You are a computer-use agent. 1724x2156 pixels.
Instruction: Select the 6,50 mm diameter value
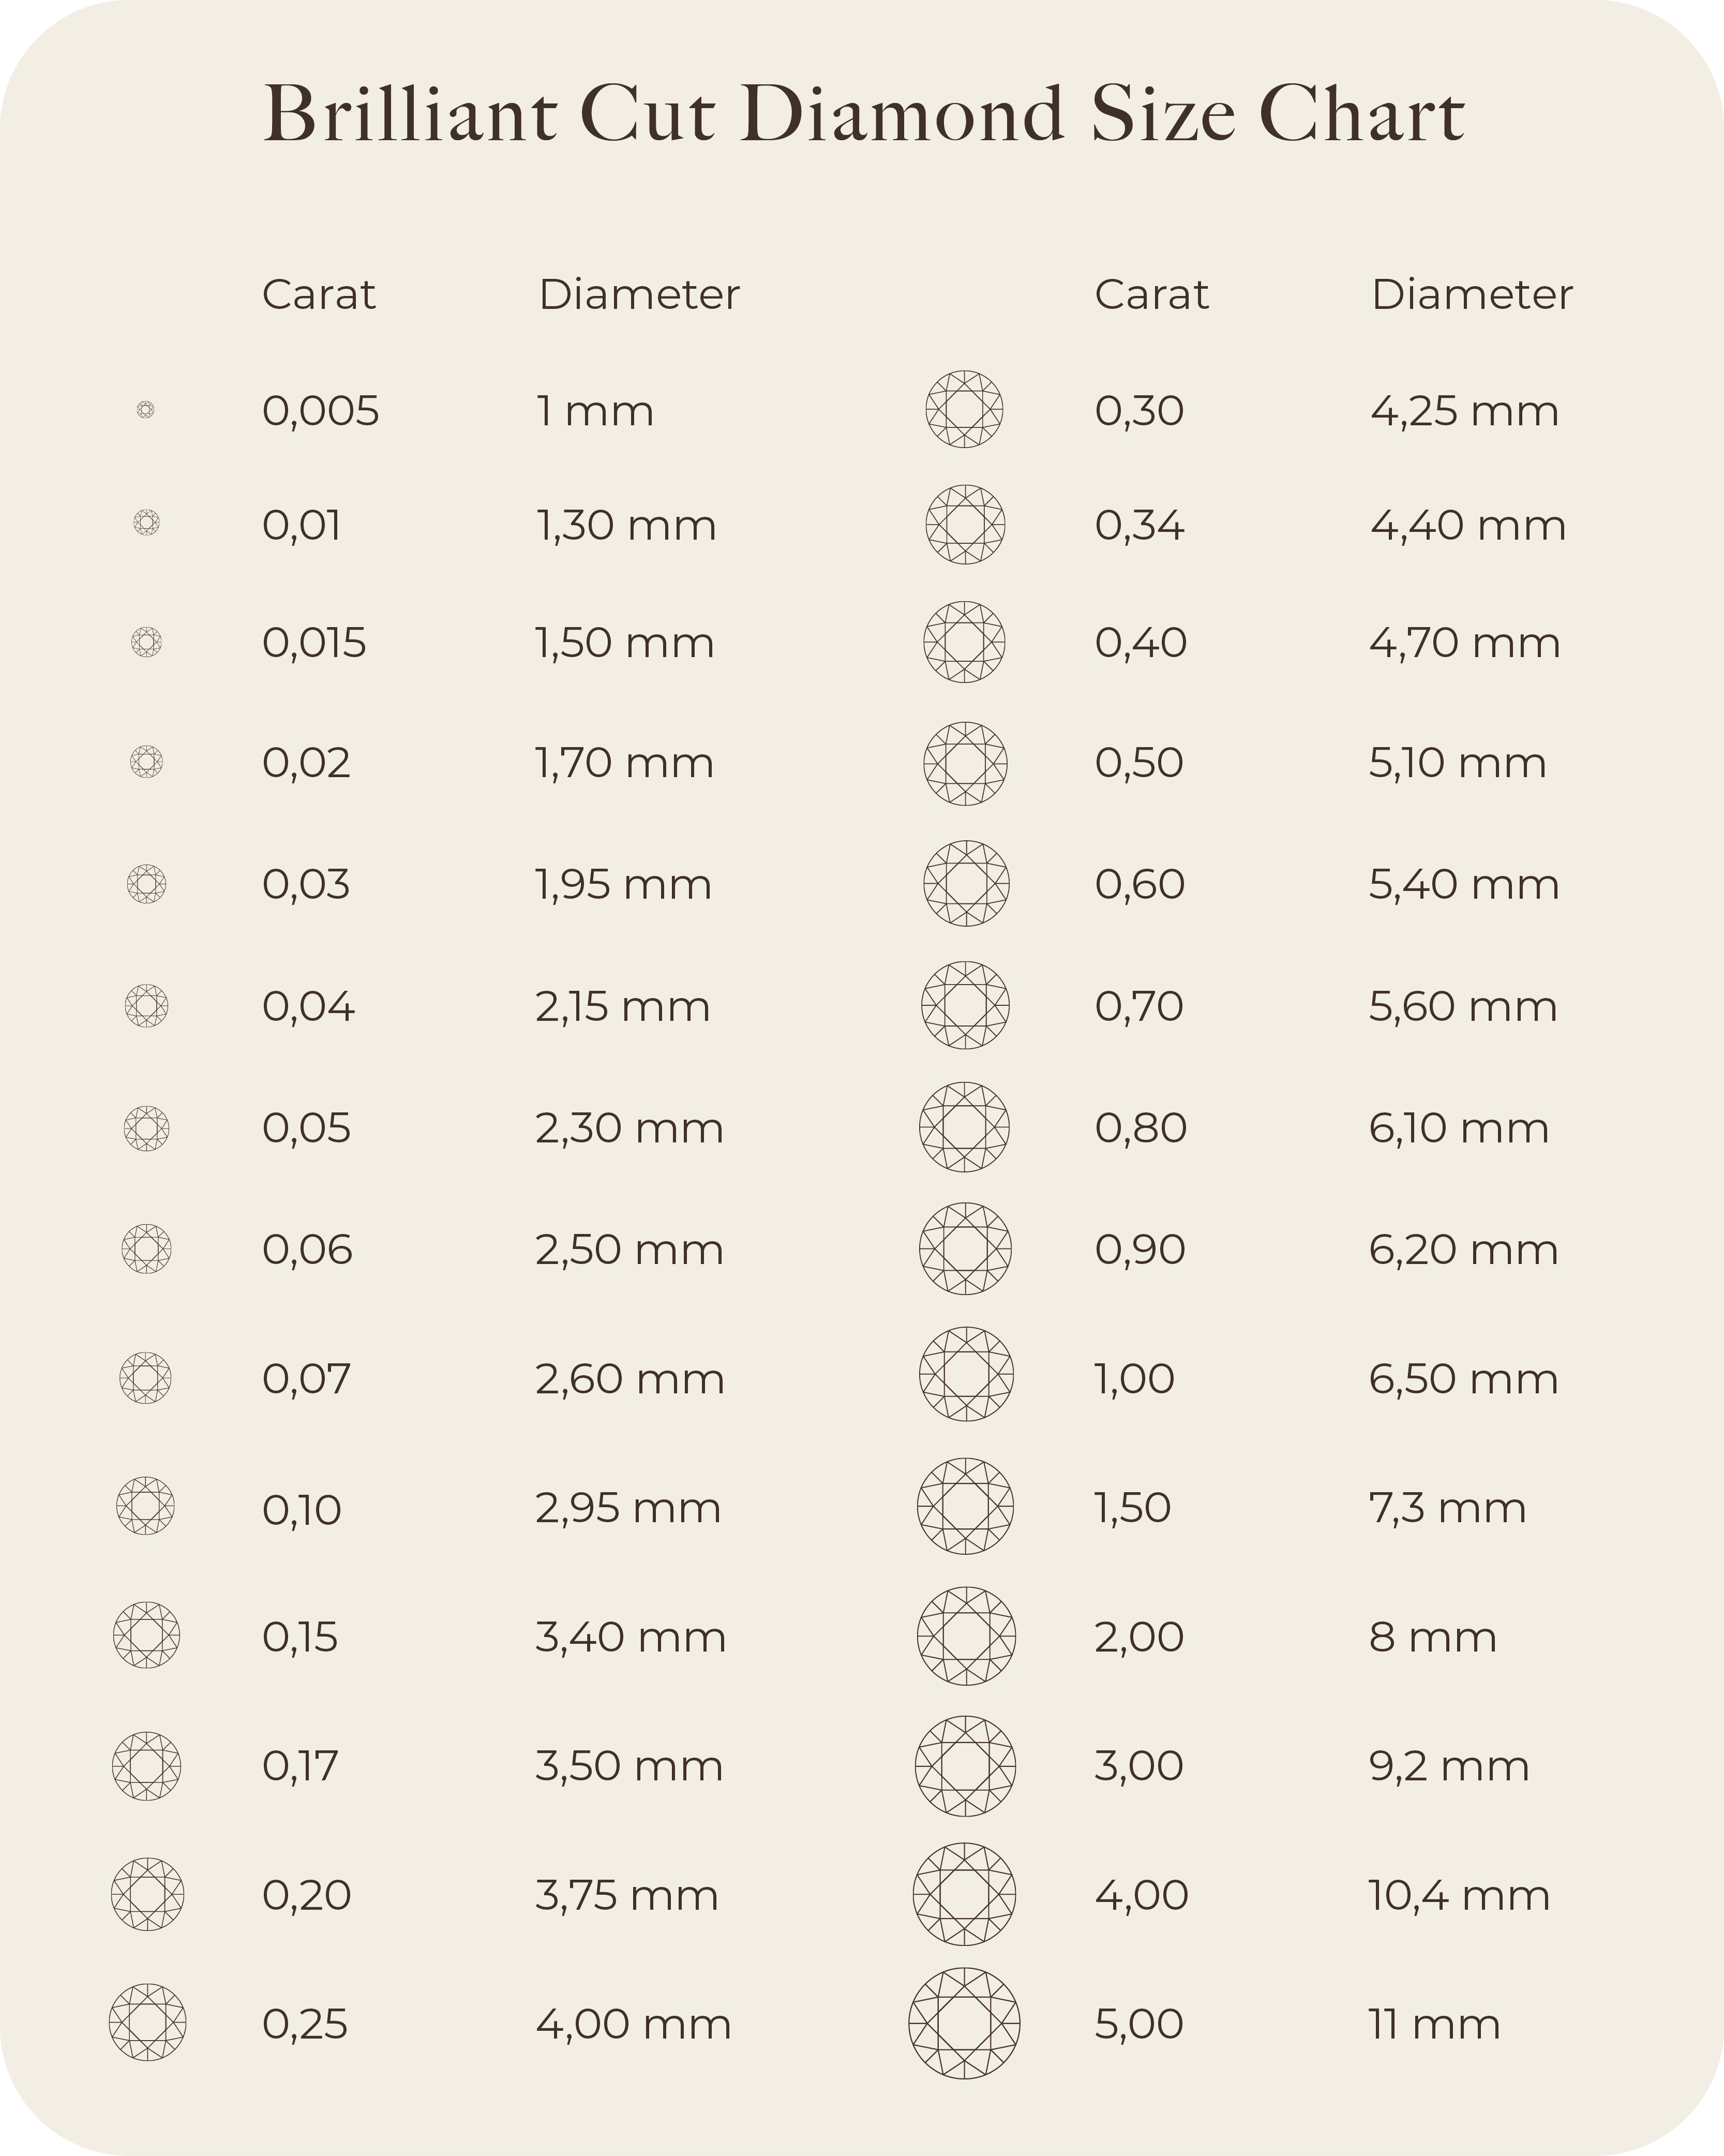point(1463,1379)
